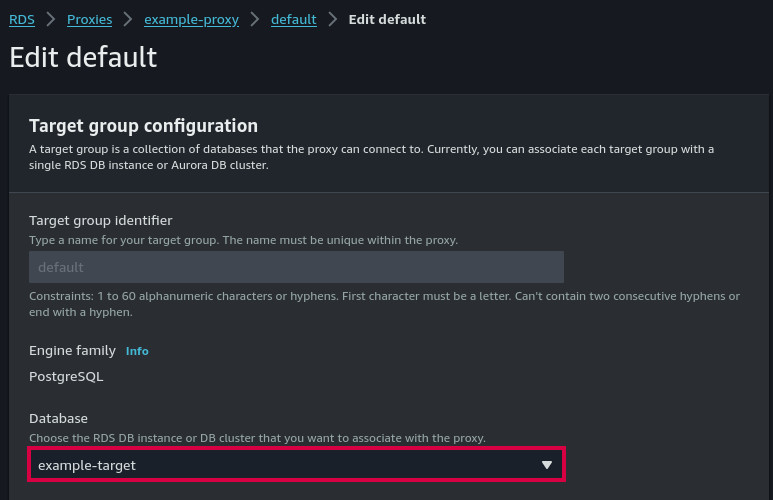Click the Target group identifier label
Screen dimensions: 773x500
click(100, 220)
